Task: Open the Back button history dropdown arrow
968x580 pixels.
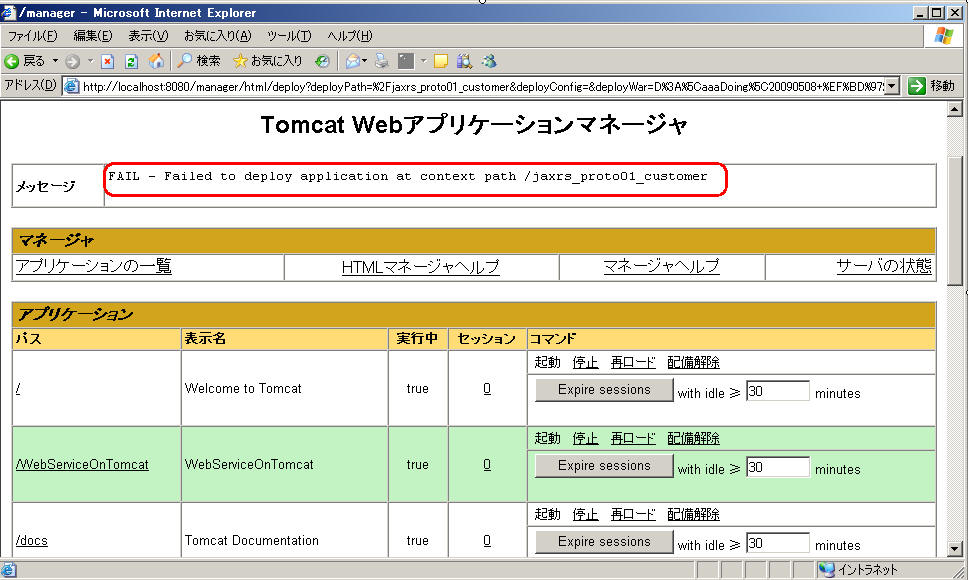Action: click(55, 61)
